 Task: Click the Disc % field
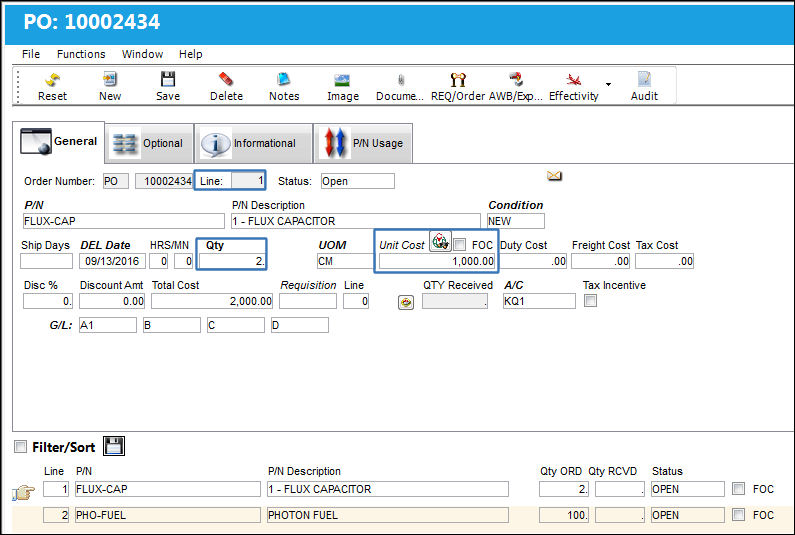[48, 301]
